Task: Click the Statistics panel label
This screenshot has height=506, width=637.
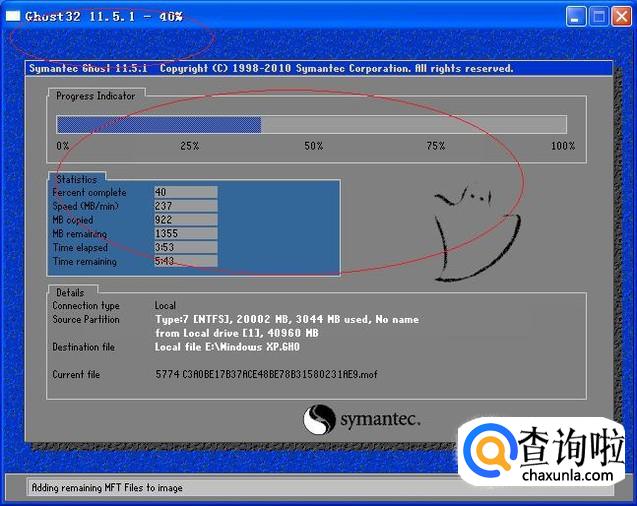Action: tap(76, 179)
